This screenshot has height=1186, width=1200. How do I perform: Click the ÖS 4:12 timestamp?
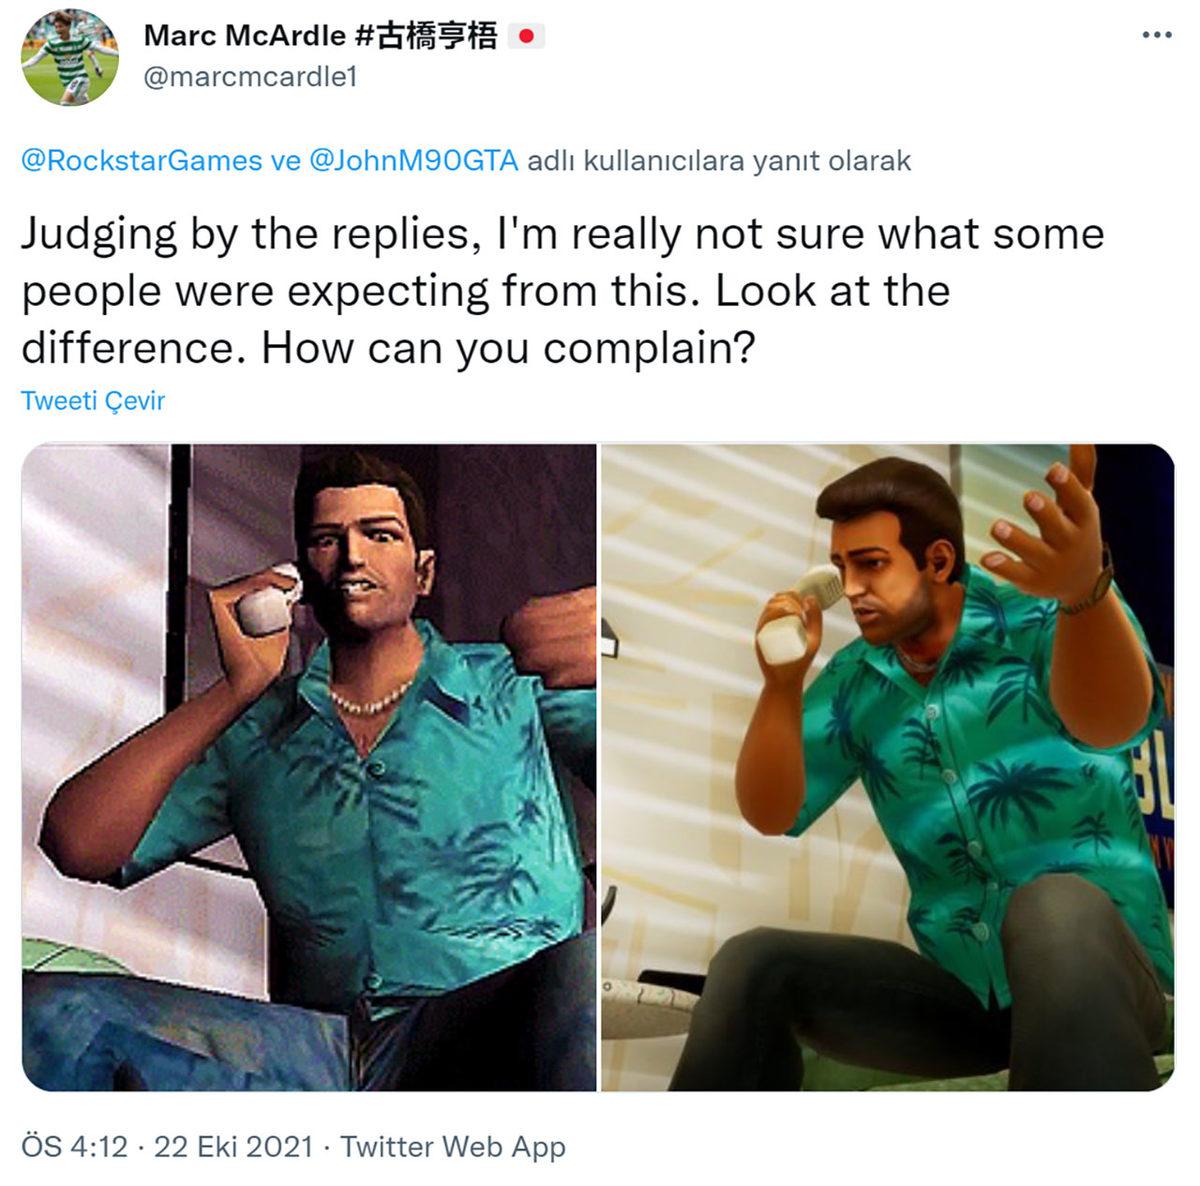(x=74, y=1146)
